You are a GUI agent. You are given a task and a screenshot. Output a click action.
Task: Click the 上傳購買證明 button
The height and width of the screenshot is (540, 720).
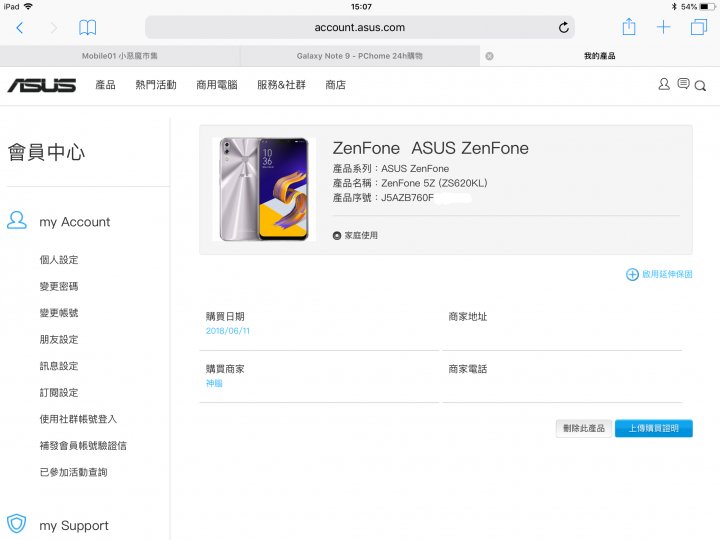click(x=654, y=428)
